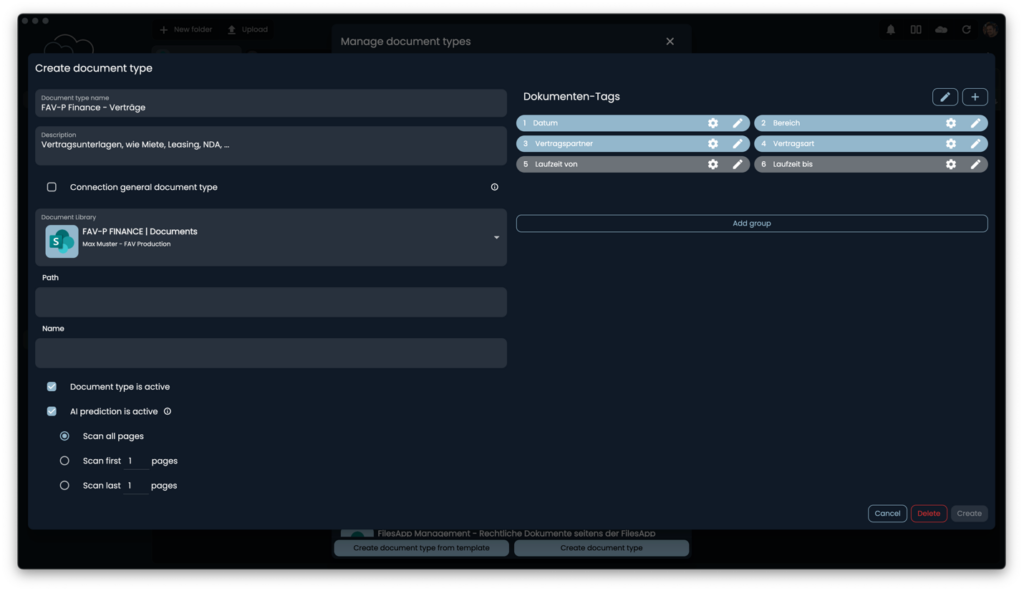Enable Connection general document type checkbox
1024x591 pixels.
click(52, 187)
